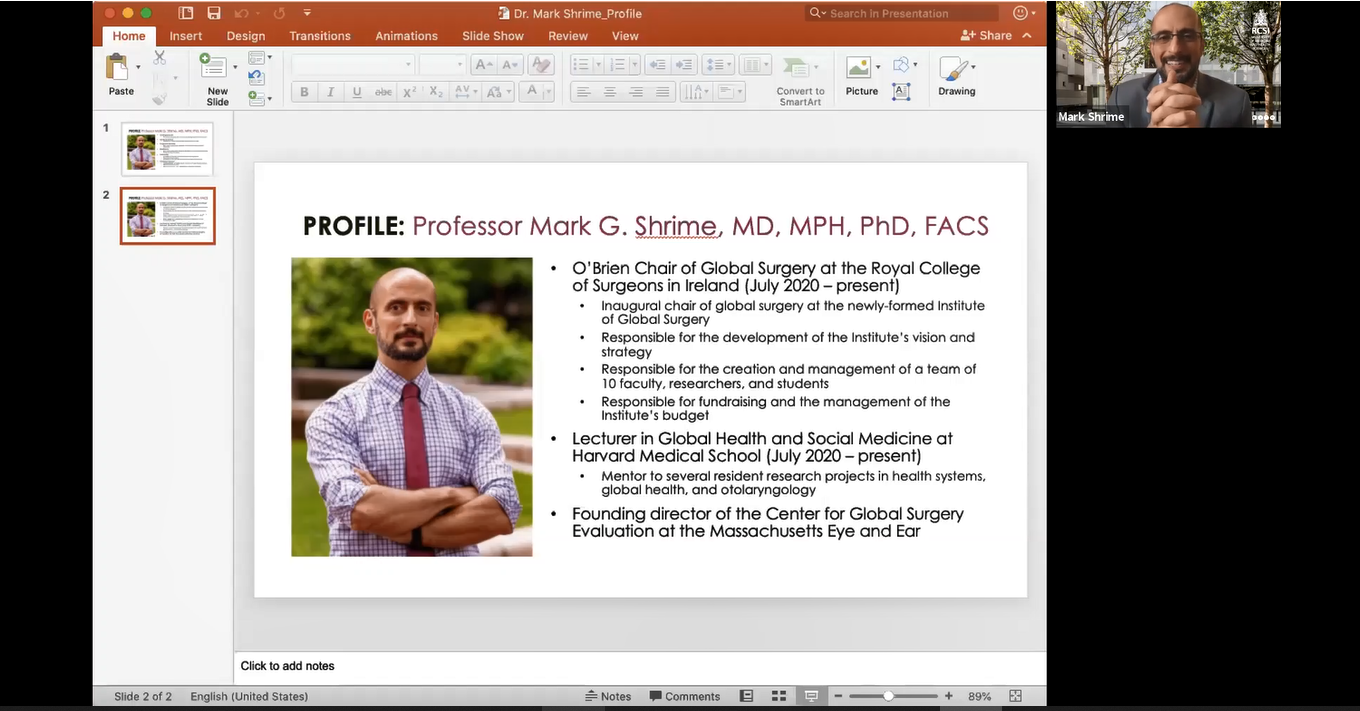This screenshot has width=1360, height=711.
Task: Open the Quick Access customize dropdown
Action: pos(307,13)
